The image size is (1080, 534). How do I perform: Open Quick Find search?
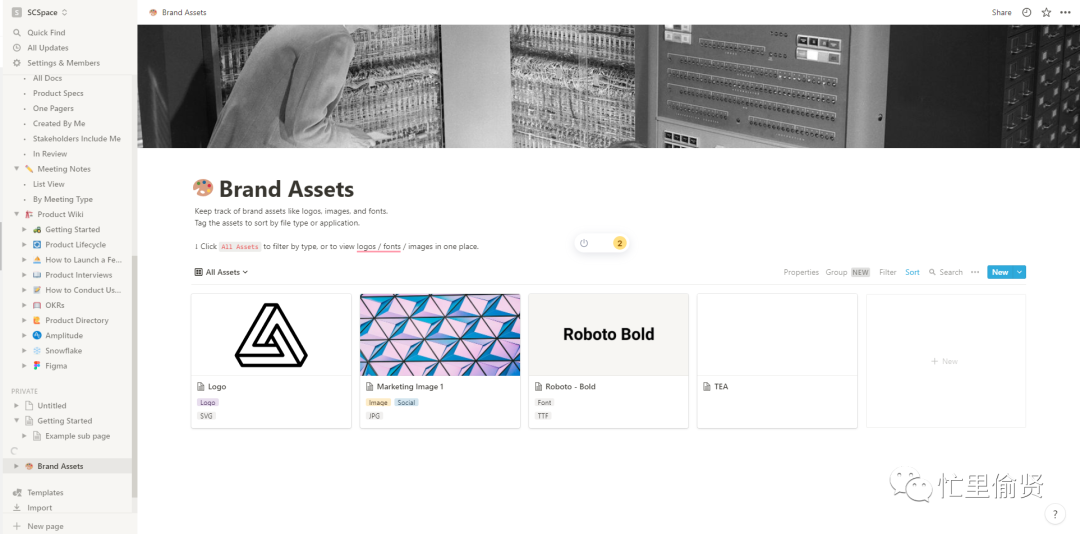(x=45, y=33)
